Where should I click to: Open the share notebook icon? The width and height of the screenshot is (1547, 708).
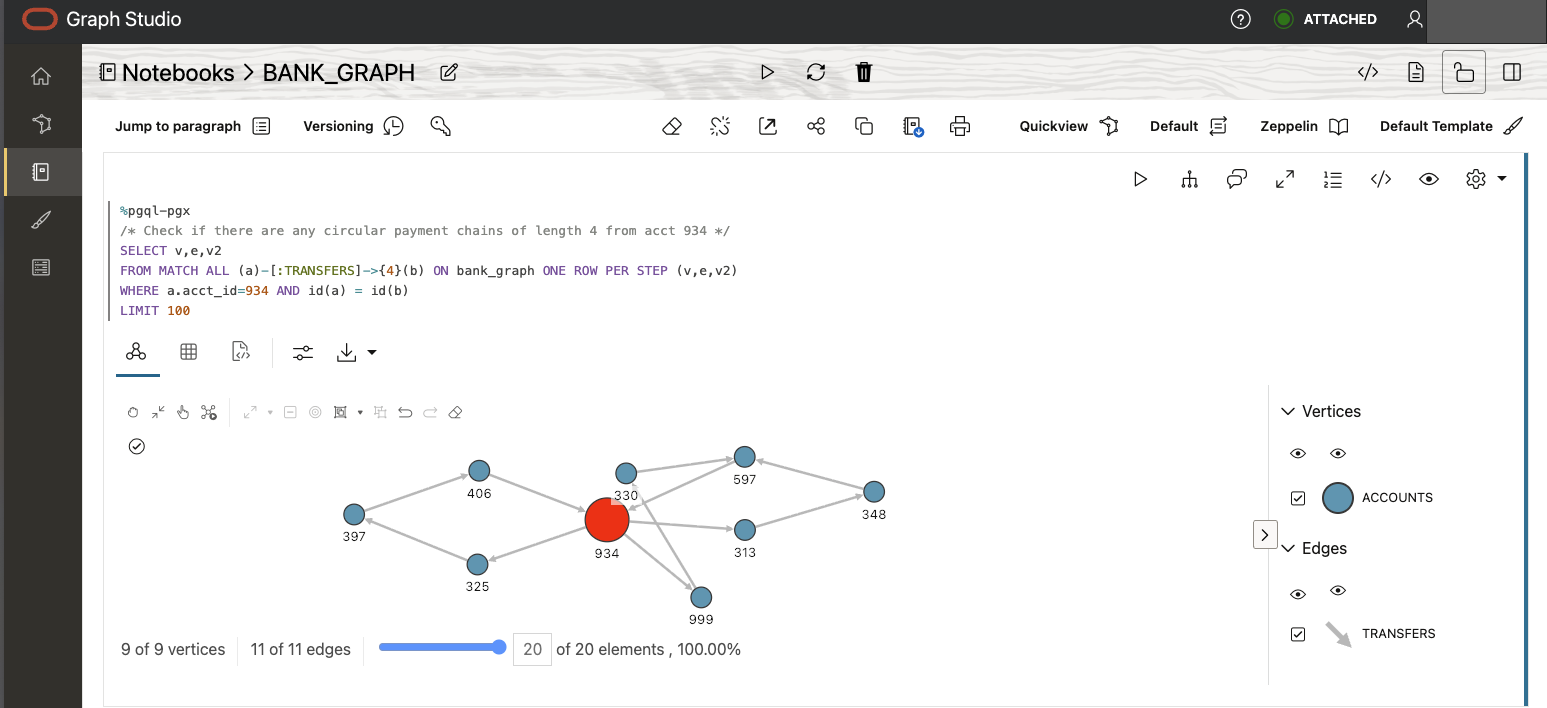[816, 126]
